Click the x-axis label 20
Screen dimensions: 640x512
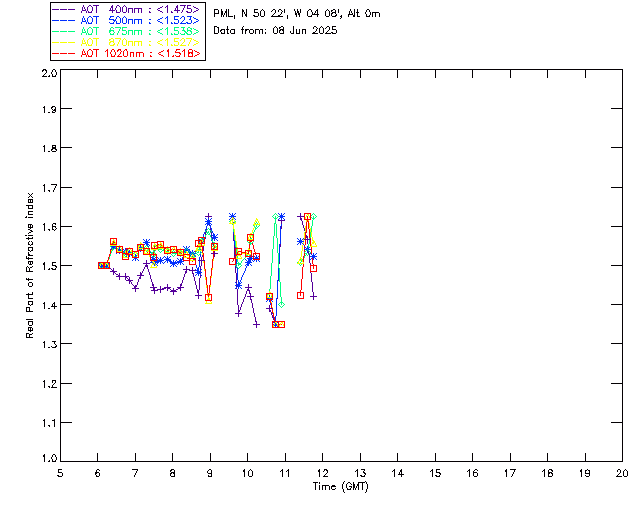click(622, 473)
